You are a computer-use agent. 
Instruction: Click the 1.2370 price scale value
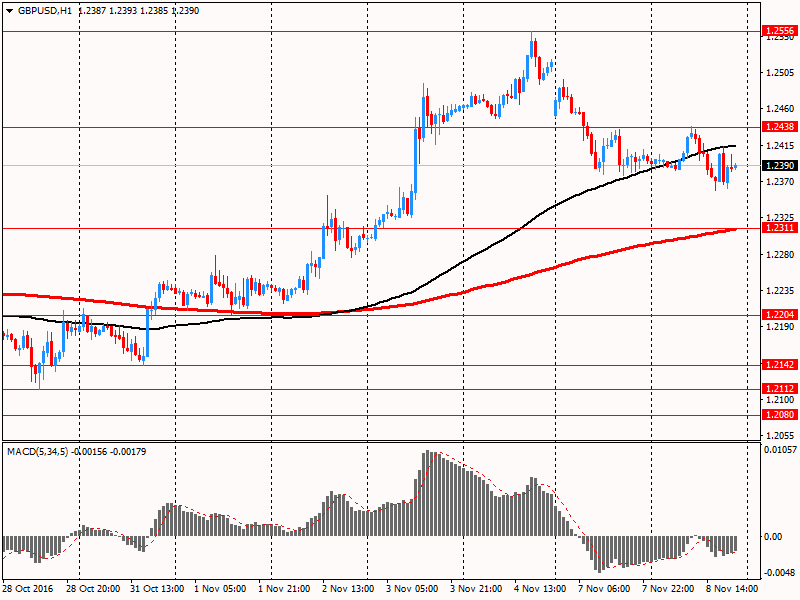(780, 182)
